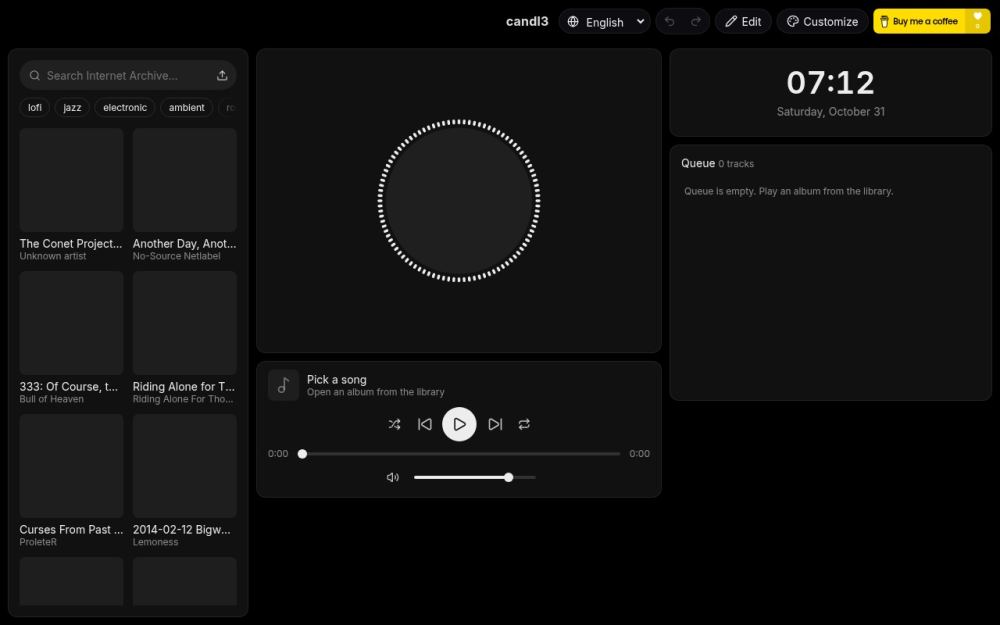
Task: Click the ProleteR artist name
Action: pos(38,541)
